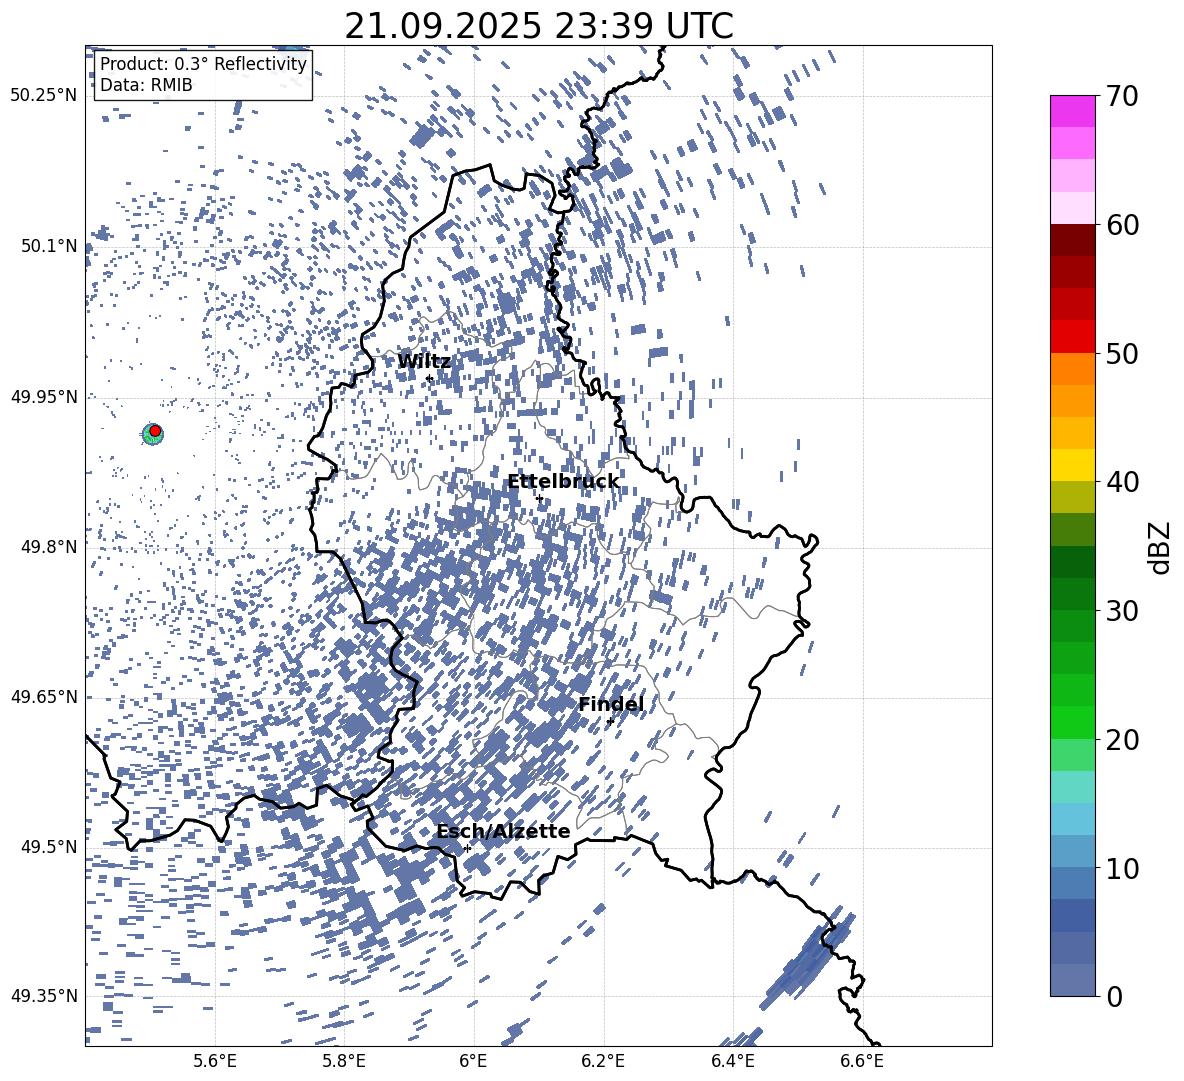
Task: Click the 49.35°N latitude label
Action: 44,996
